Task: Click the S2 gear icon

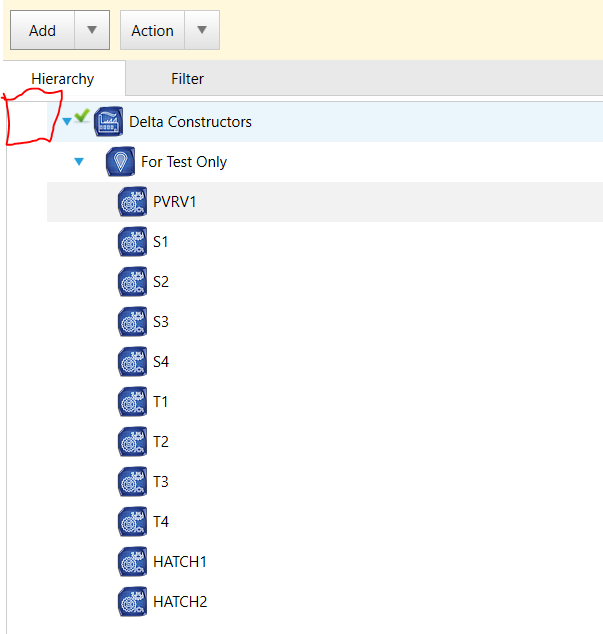Action: click(133, 281)
